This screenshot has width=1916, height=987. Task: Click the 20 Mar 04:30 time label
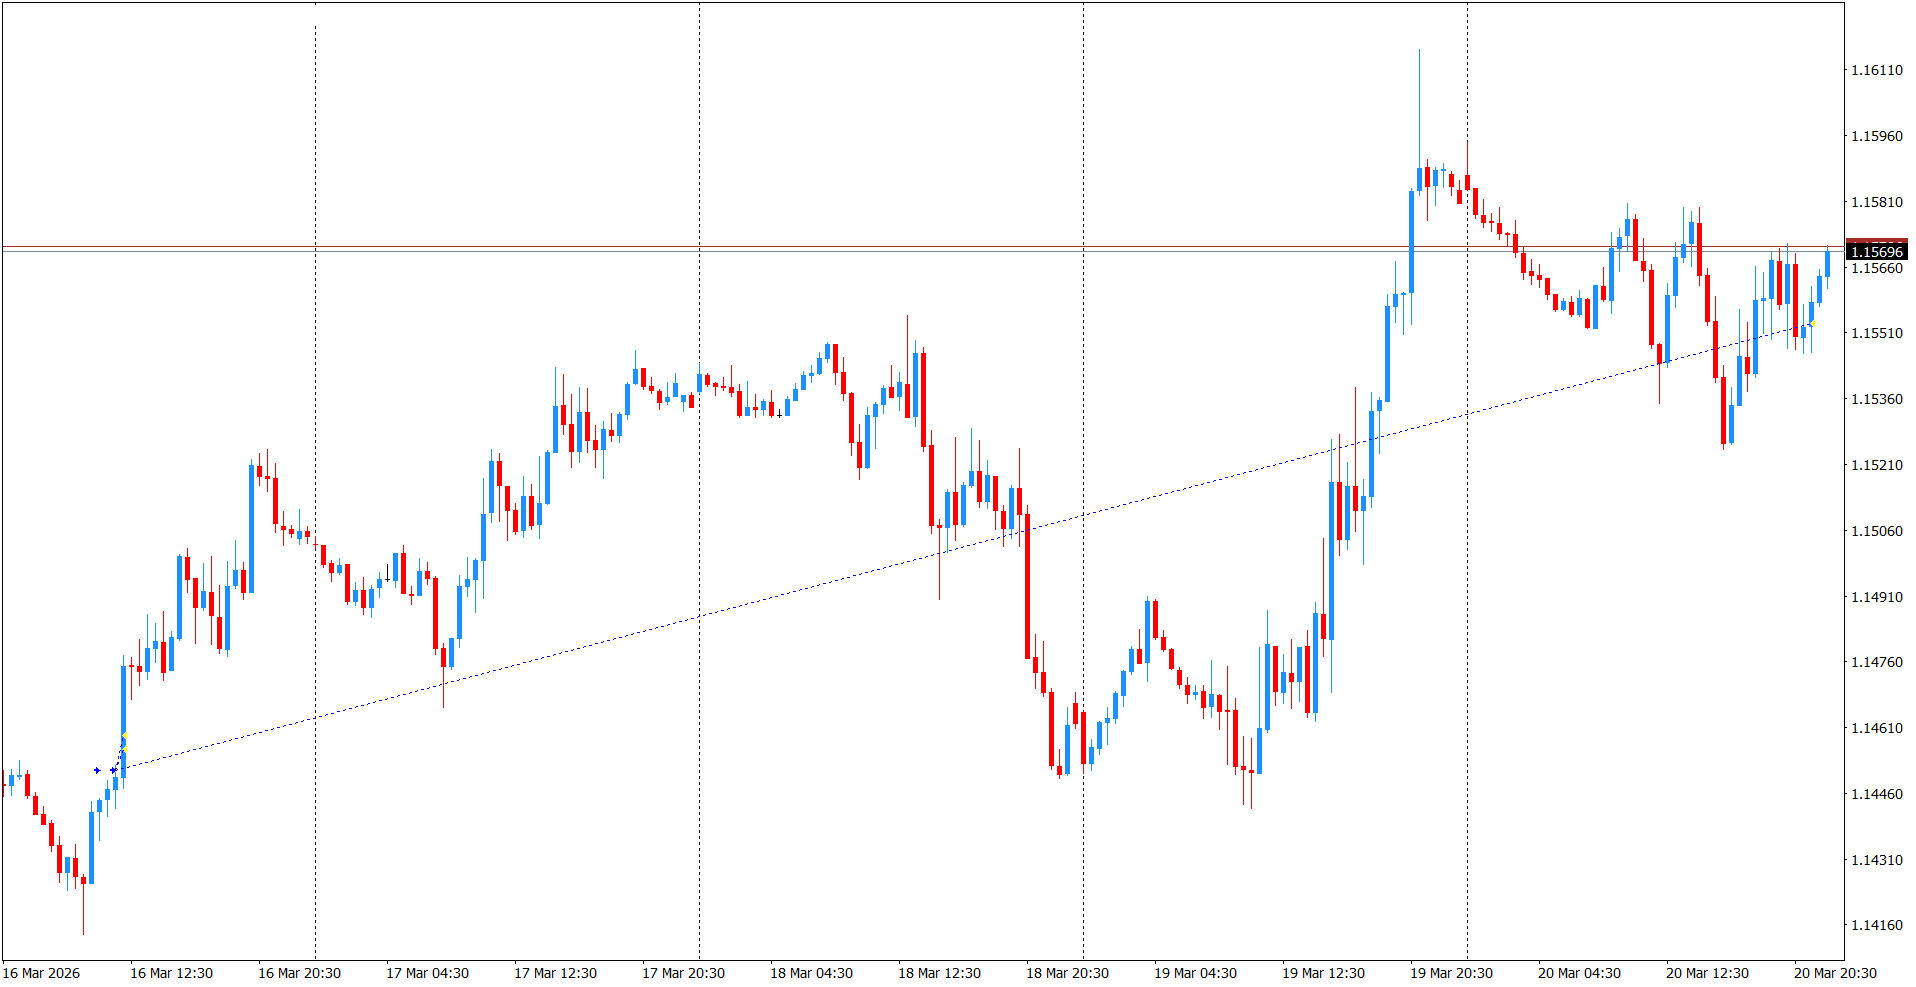click(x=1579, y=973)
